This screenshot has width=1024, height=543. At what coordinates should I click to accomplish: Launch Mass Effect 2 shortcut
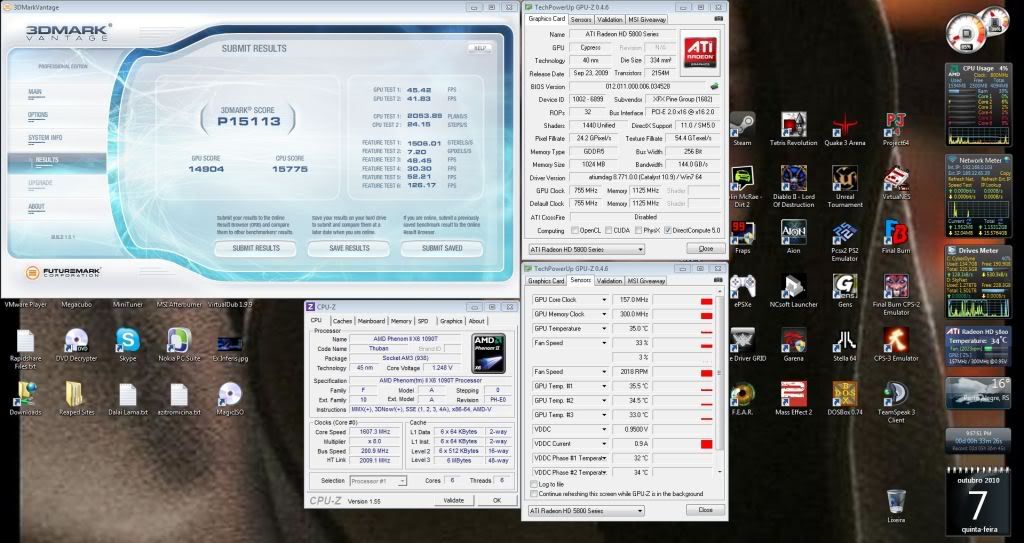coord(793,393)
